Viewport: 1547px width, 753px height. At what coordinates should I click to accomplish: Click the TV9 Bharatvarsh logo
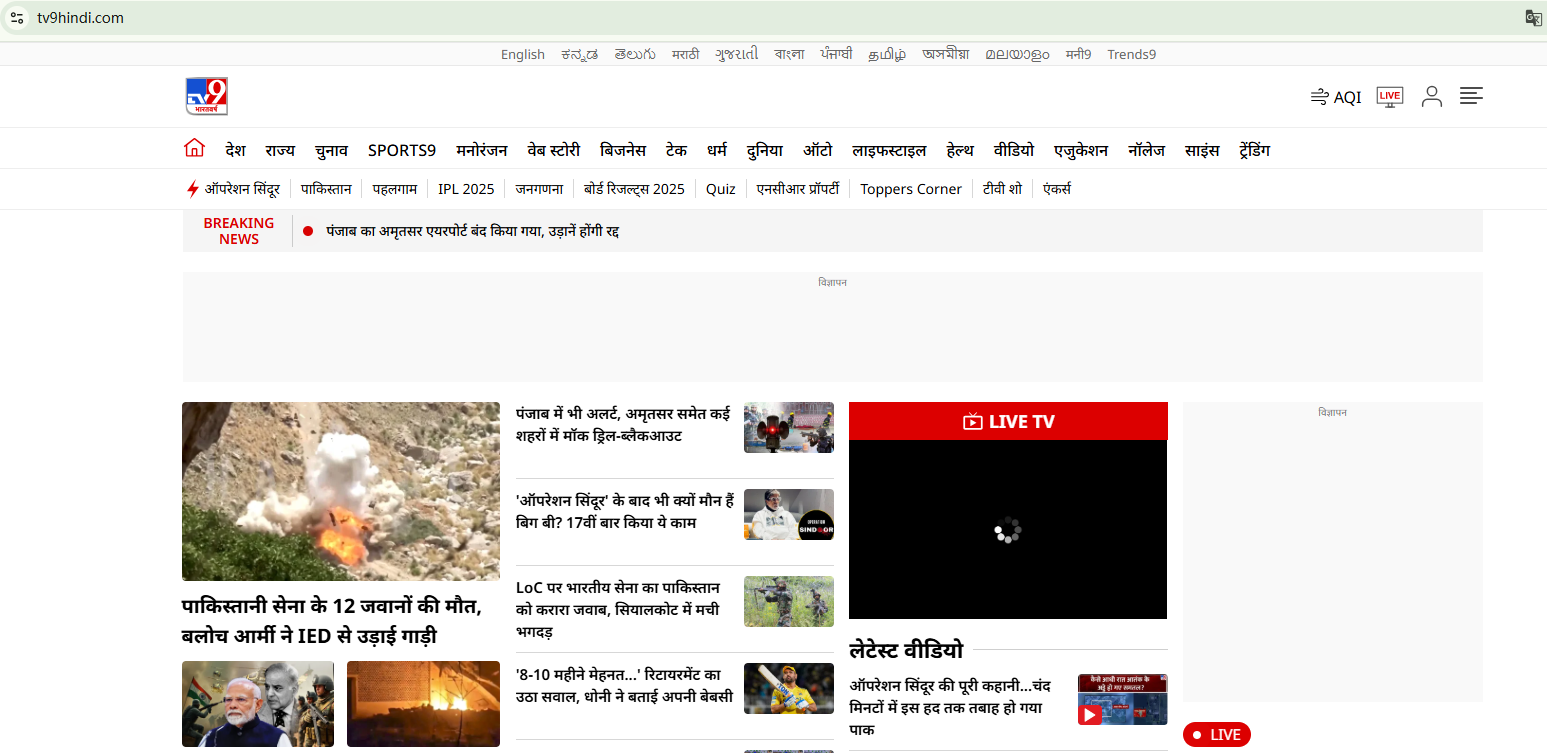tap(206, 96)
